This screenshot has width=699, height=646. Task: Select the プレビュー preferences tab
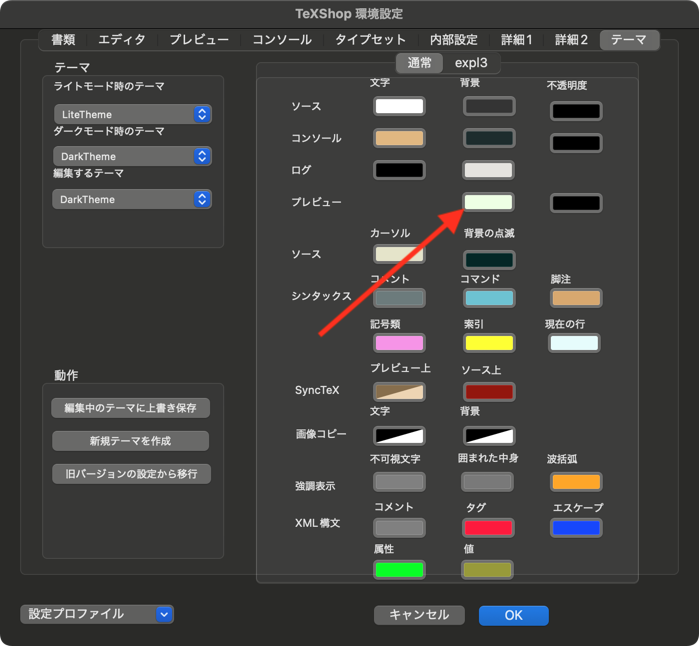pos(199,40)
